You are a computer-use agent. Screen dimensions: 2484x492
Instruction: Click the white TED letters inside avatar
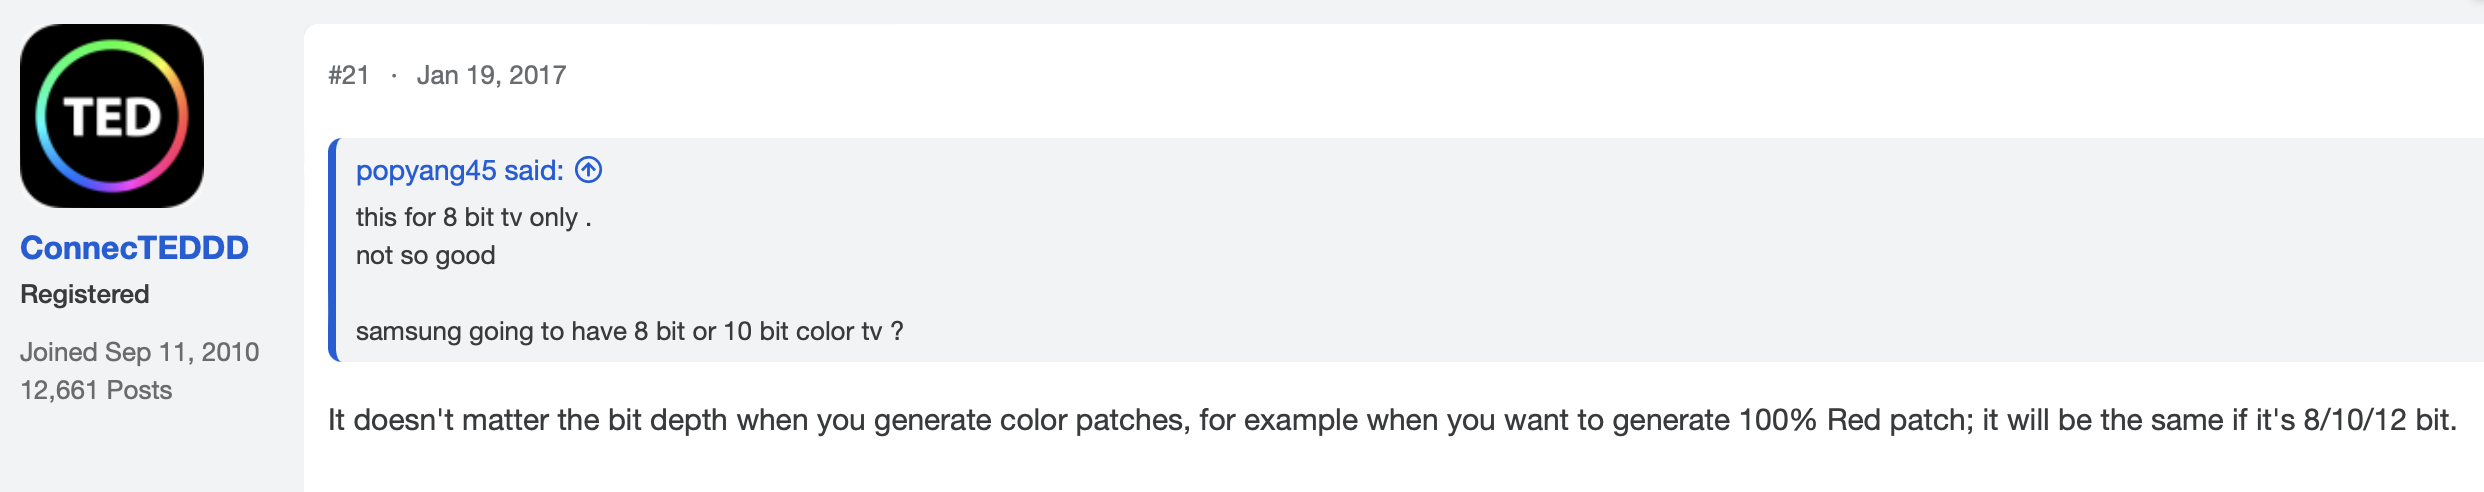click(112, 118)
